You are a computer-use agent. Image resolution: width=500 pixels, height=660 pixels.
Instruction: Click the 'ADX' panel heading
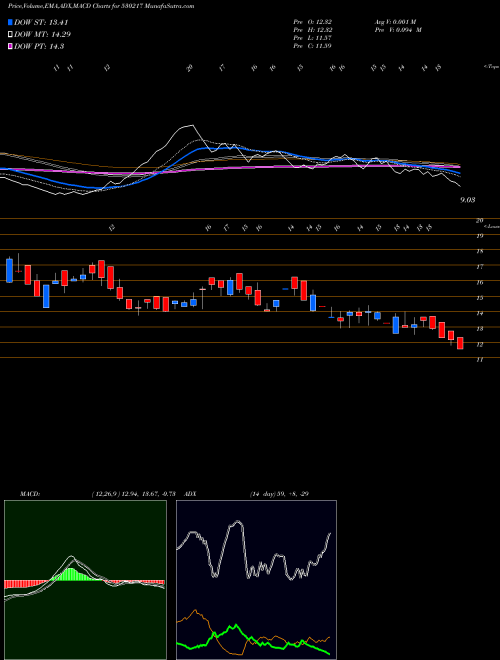[190, 494]
